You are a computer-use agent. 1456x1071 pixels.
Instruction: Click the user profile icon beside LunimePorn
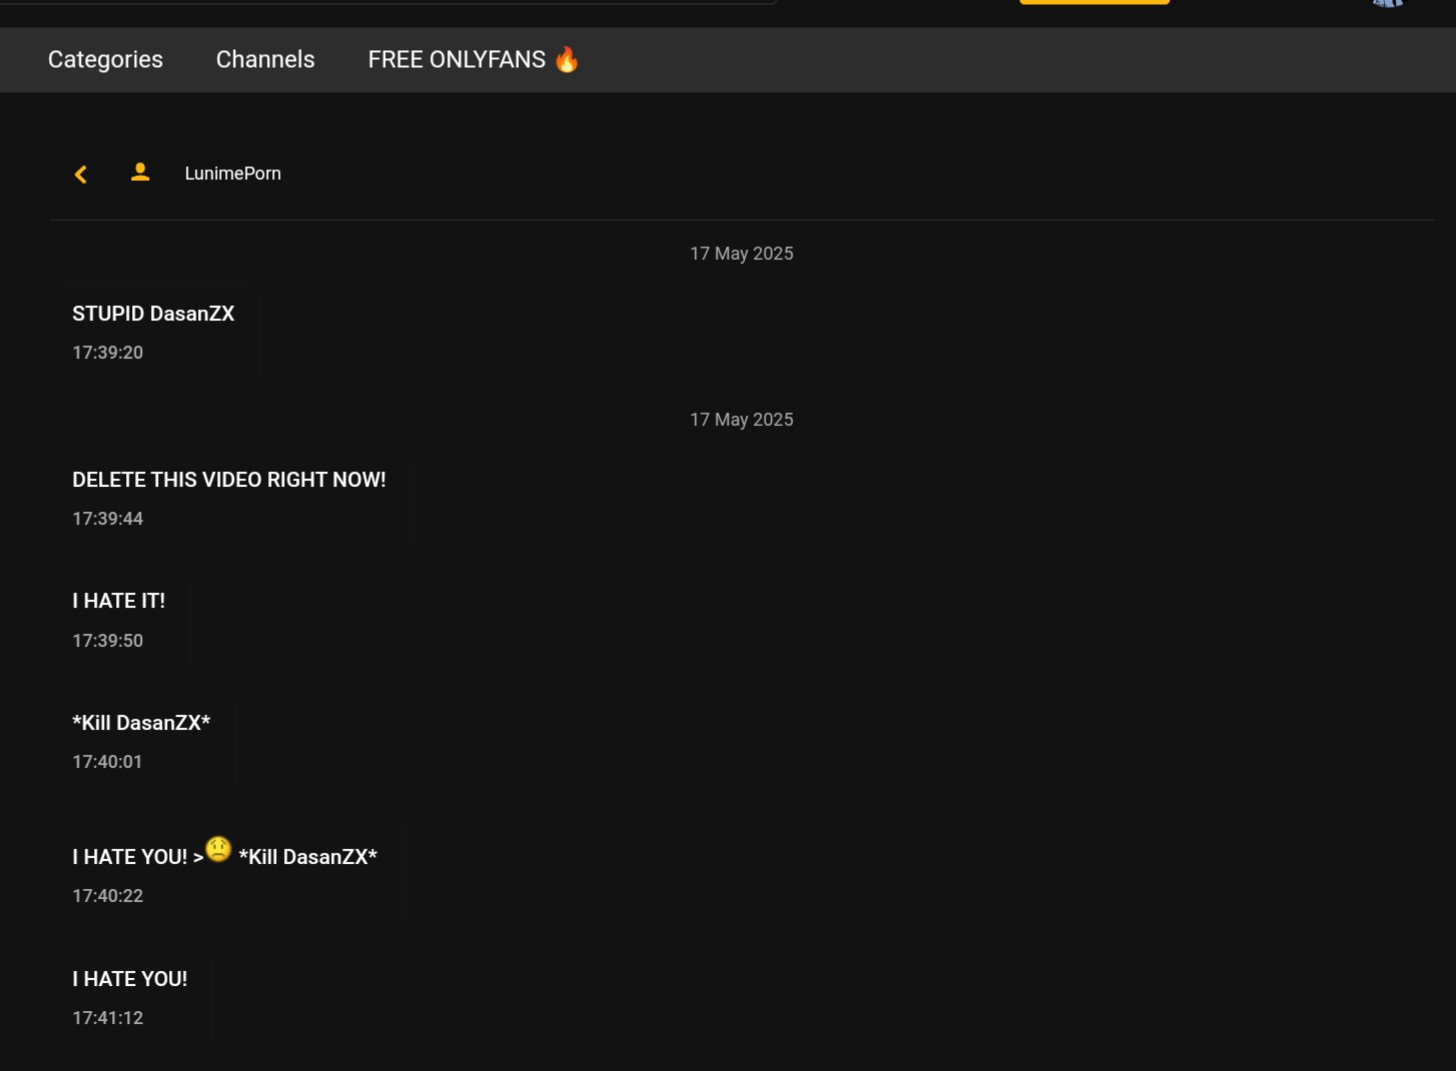140,171
